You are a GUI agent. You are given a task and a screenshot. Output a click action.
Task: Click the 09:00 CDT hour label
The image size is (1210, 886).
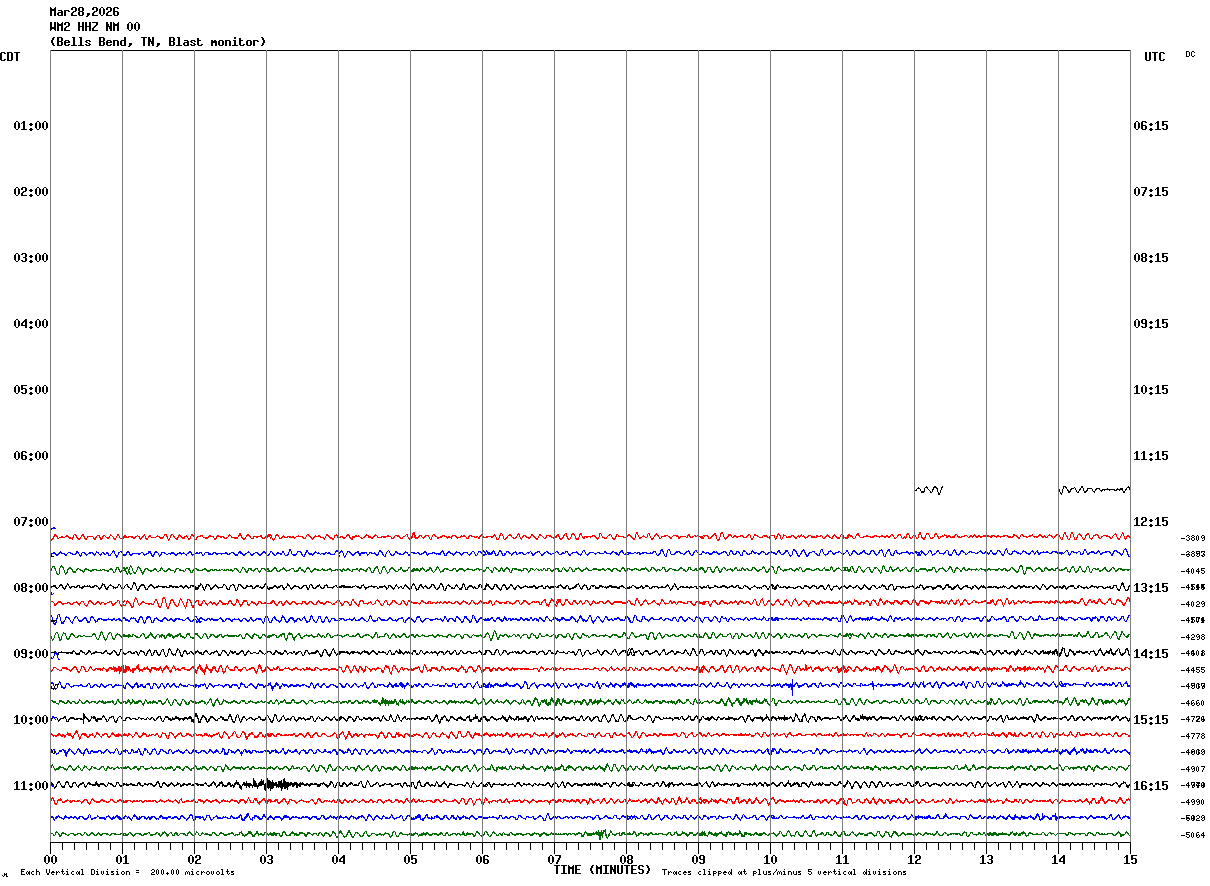31,654
